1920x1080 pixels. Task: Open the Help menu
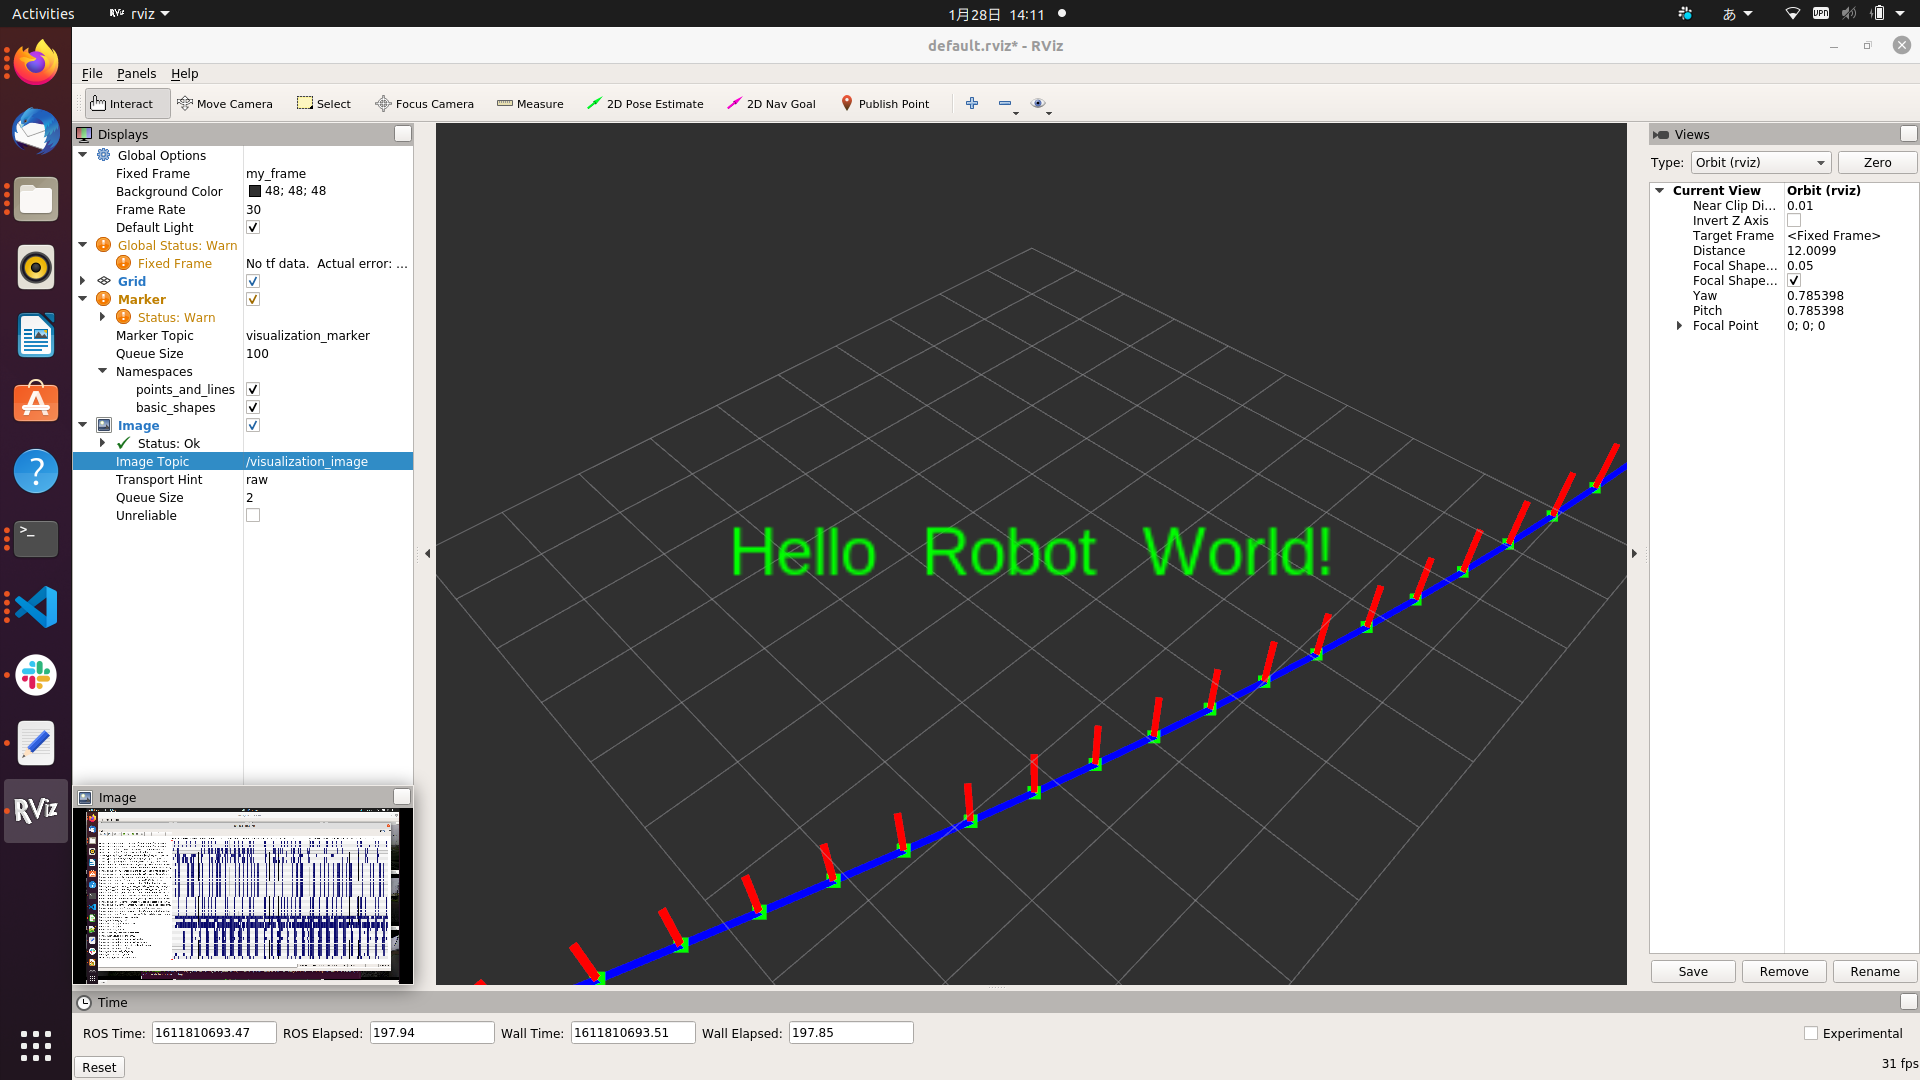(x=184, y=73)
